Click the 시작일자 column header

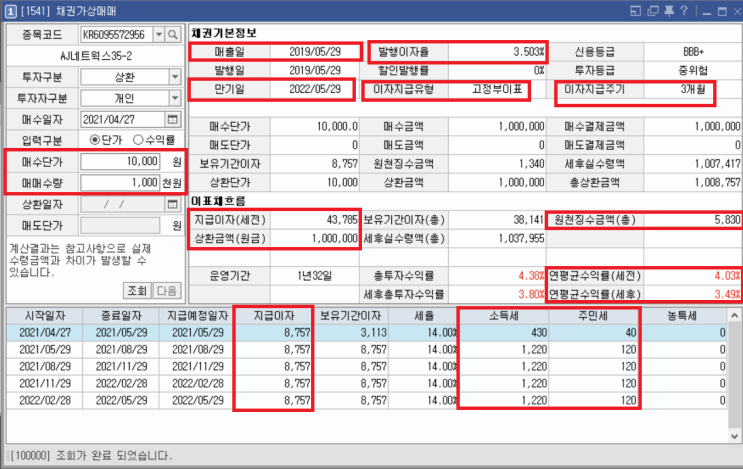click(x=45, y=316)
